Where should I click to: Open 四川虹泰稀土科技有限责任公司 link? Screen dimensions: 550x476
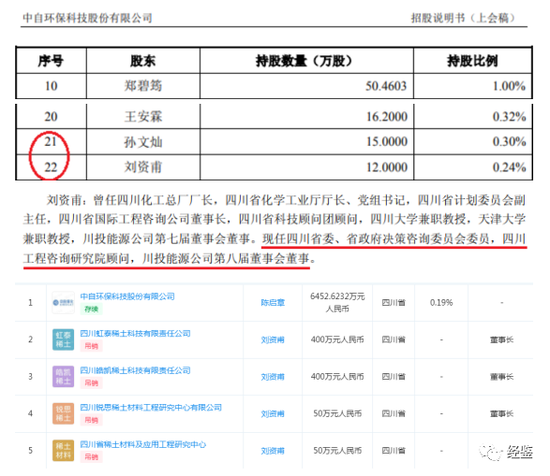pyautogui.click(x=135, y=333)
